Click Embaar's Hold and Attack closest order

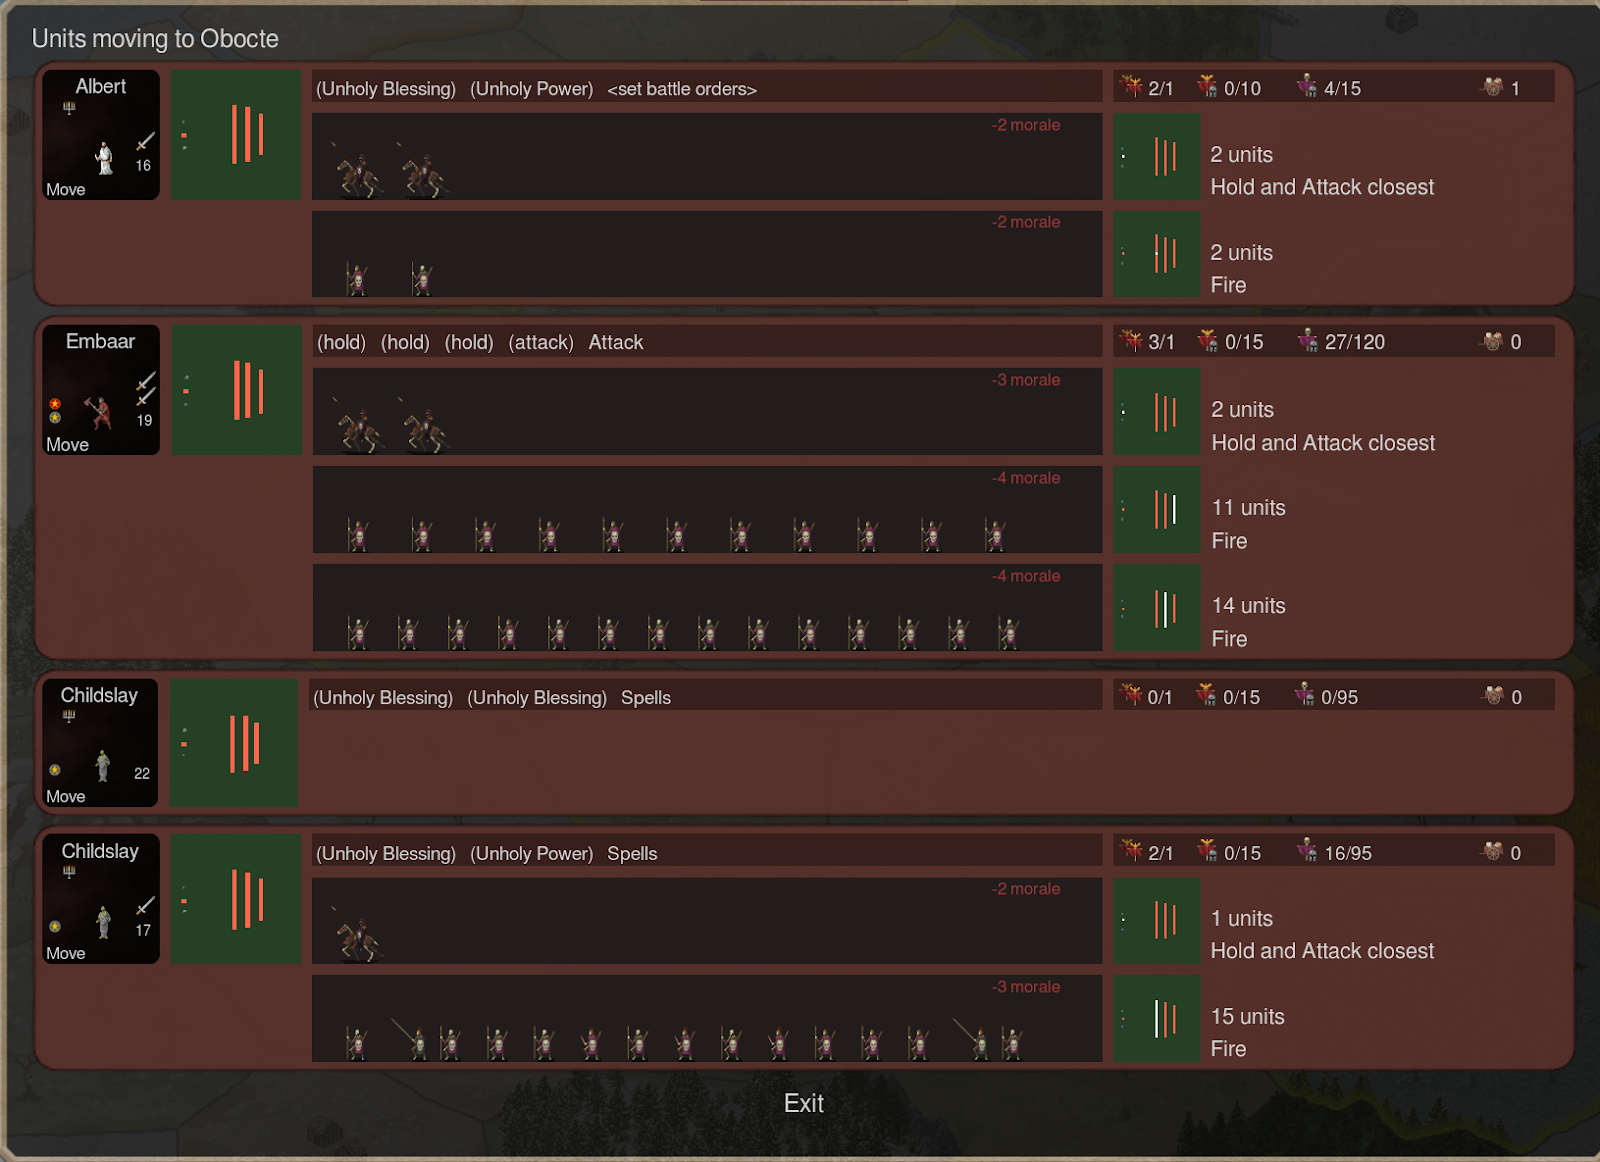pyautogui.click(x=1323, y=443)
